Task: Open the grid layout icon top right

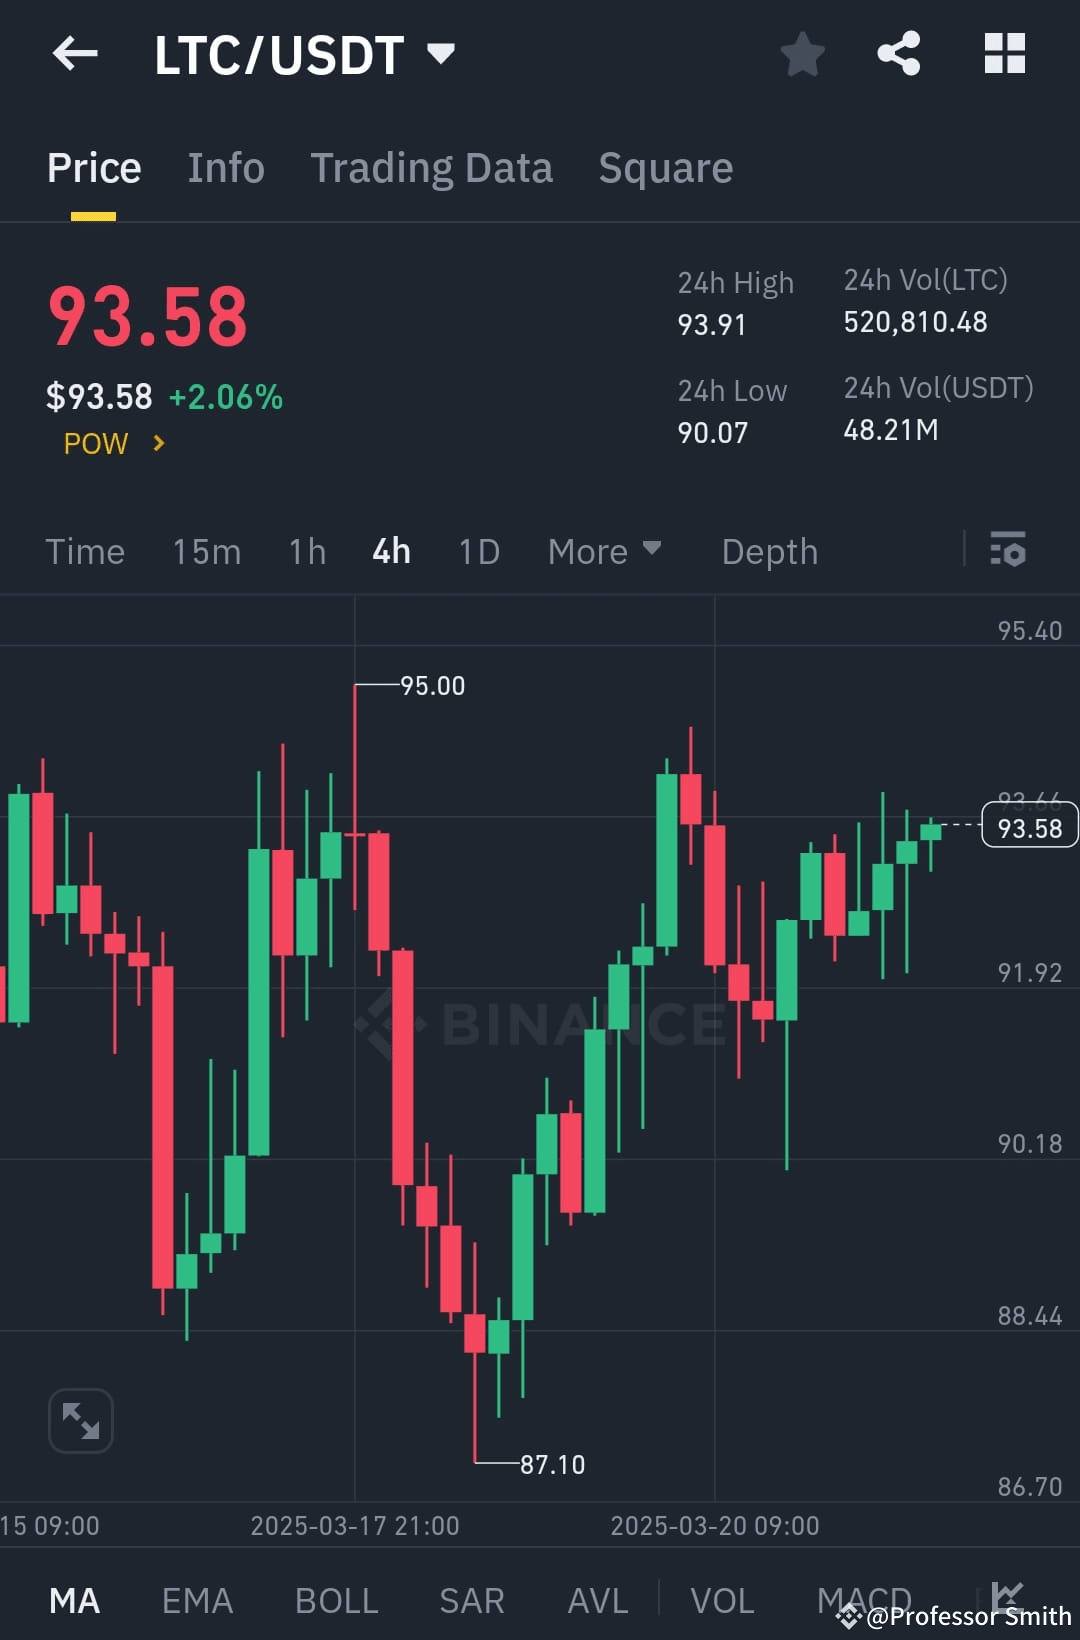Action: (1005, 55)
